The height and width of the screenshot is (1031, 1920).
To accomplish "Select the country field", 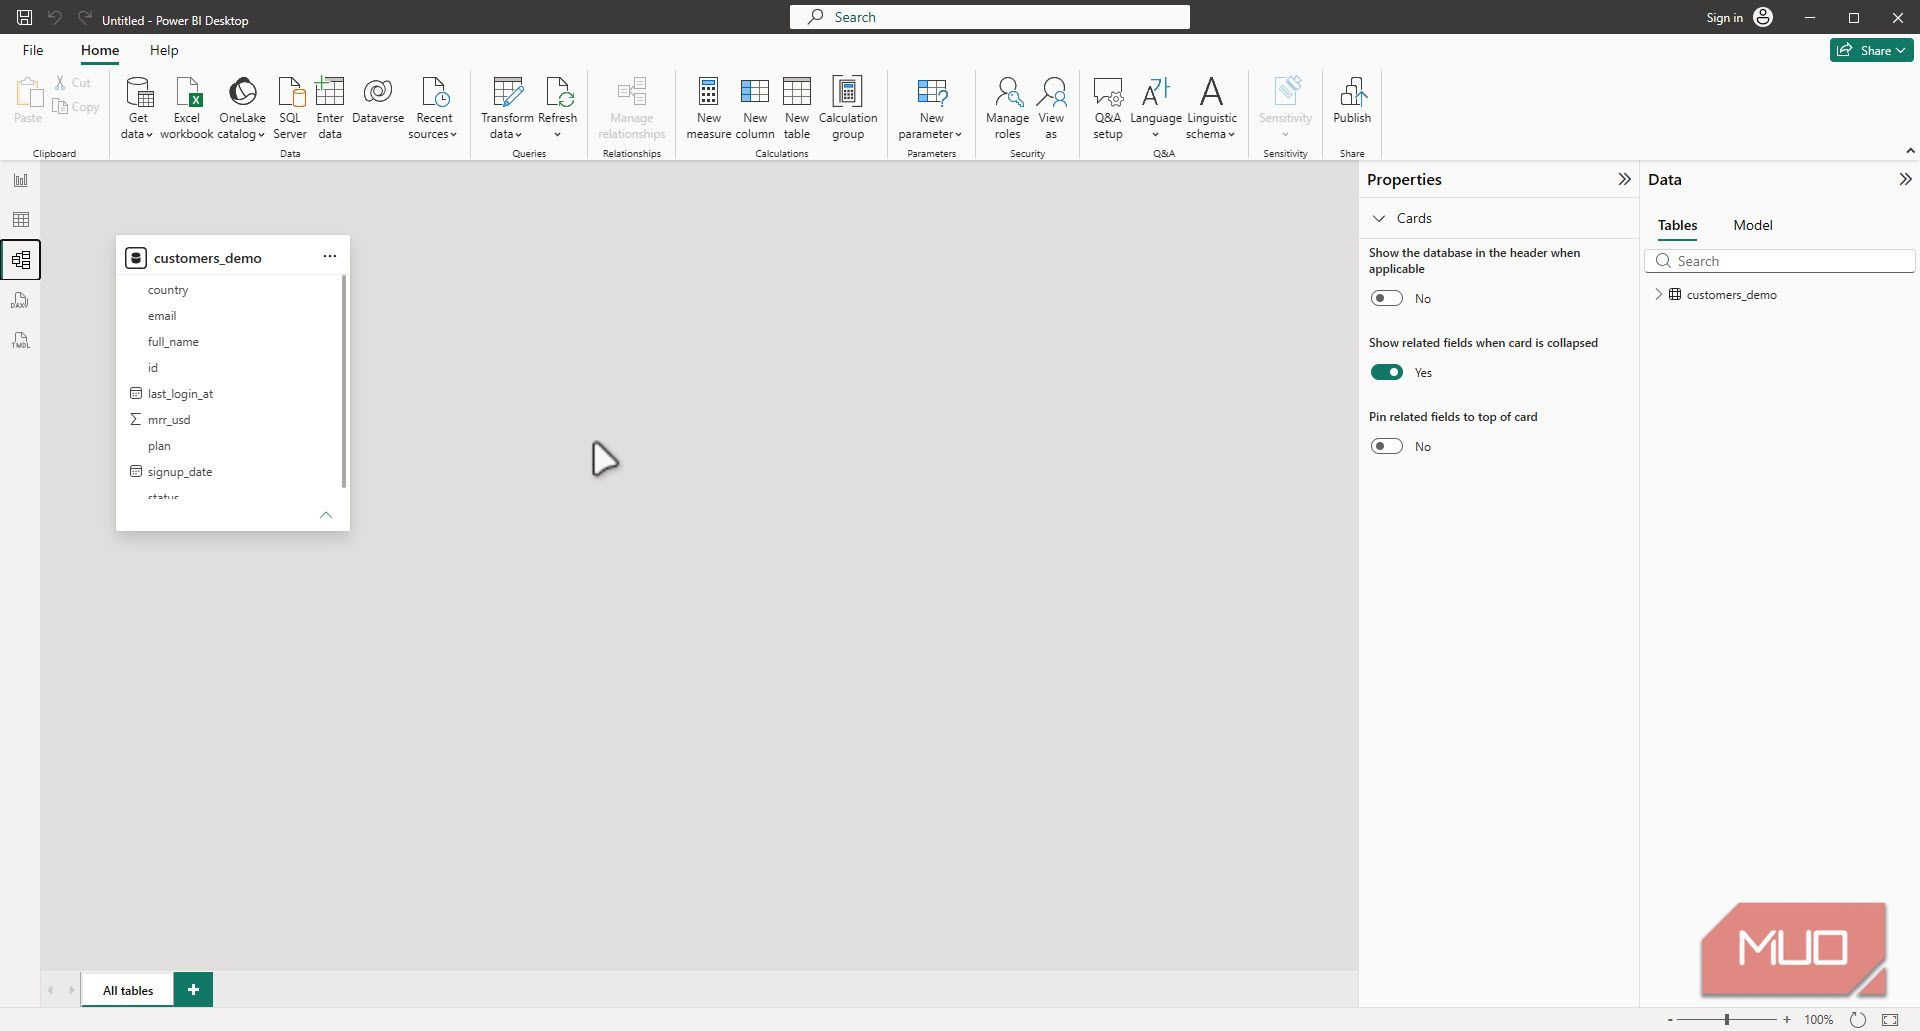I will [168, 290].
